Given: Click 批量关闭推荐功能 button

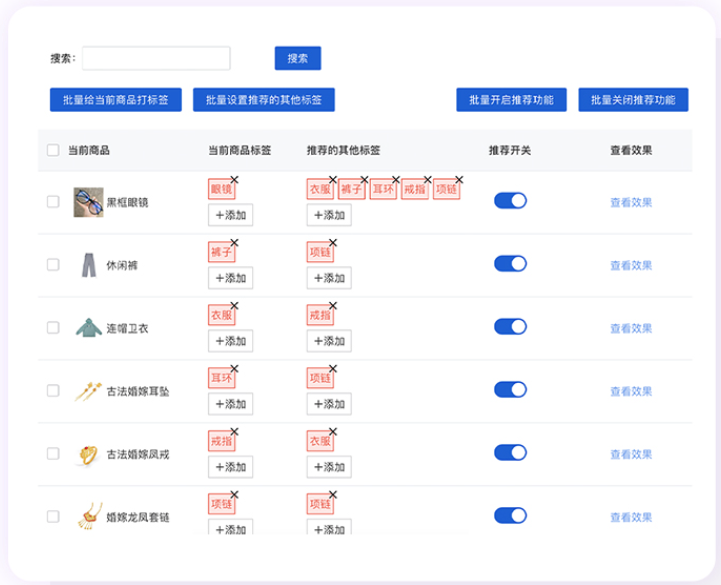Looking at the screenshot, I should pos(633,100).
